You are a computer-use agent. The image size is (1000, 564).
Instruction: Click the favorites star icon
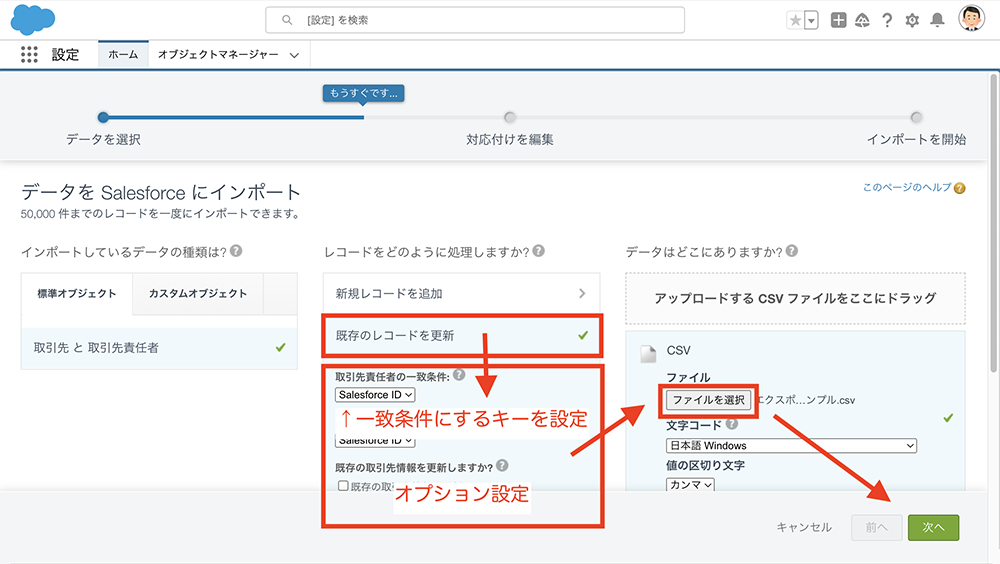click(795, 20)
